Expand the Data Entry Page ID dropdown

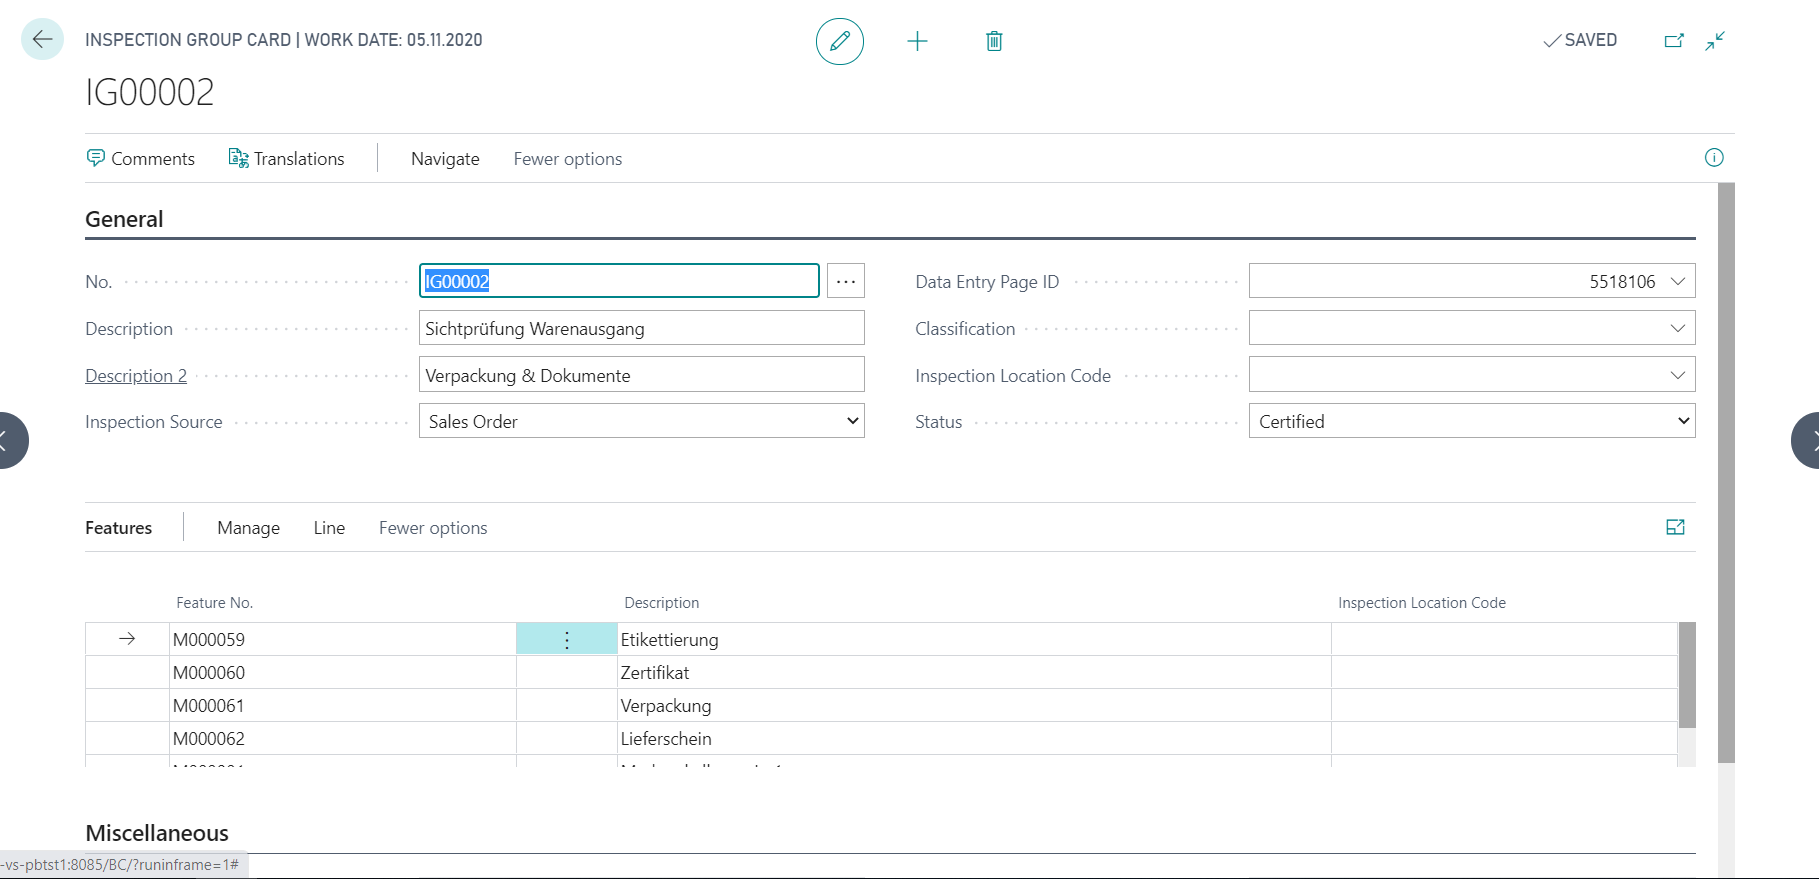[x=1678, y=281]
